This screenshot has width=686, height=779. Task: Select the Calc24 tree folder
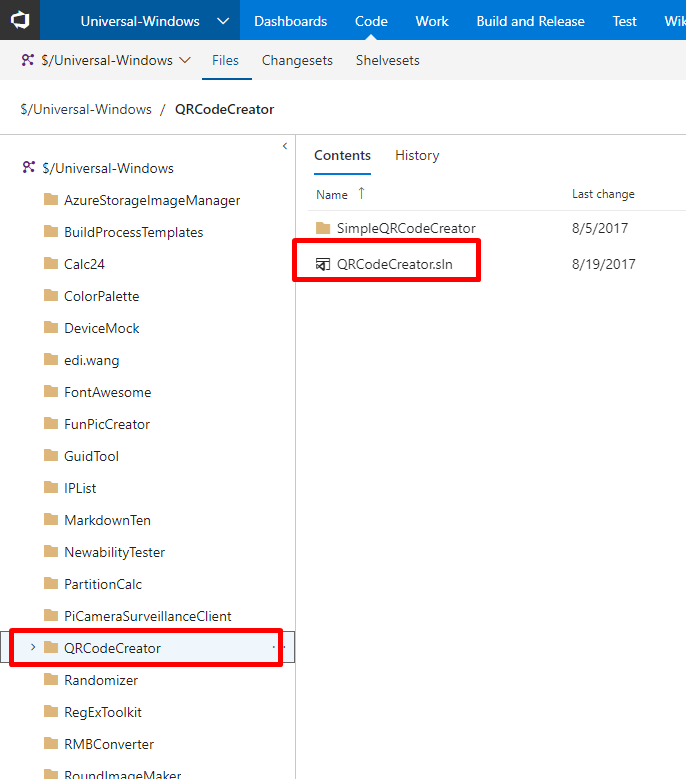84,264
